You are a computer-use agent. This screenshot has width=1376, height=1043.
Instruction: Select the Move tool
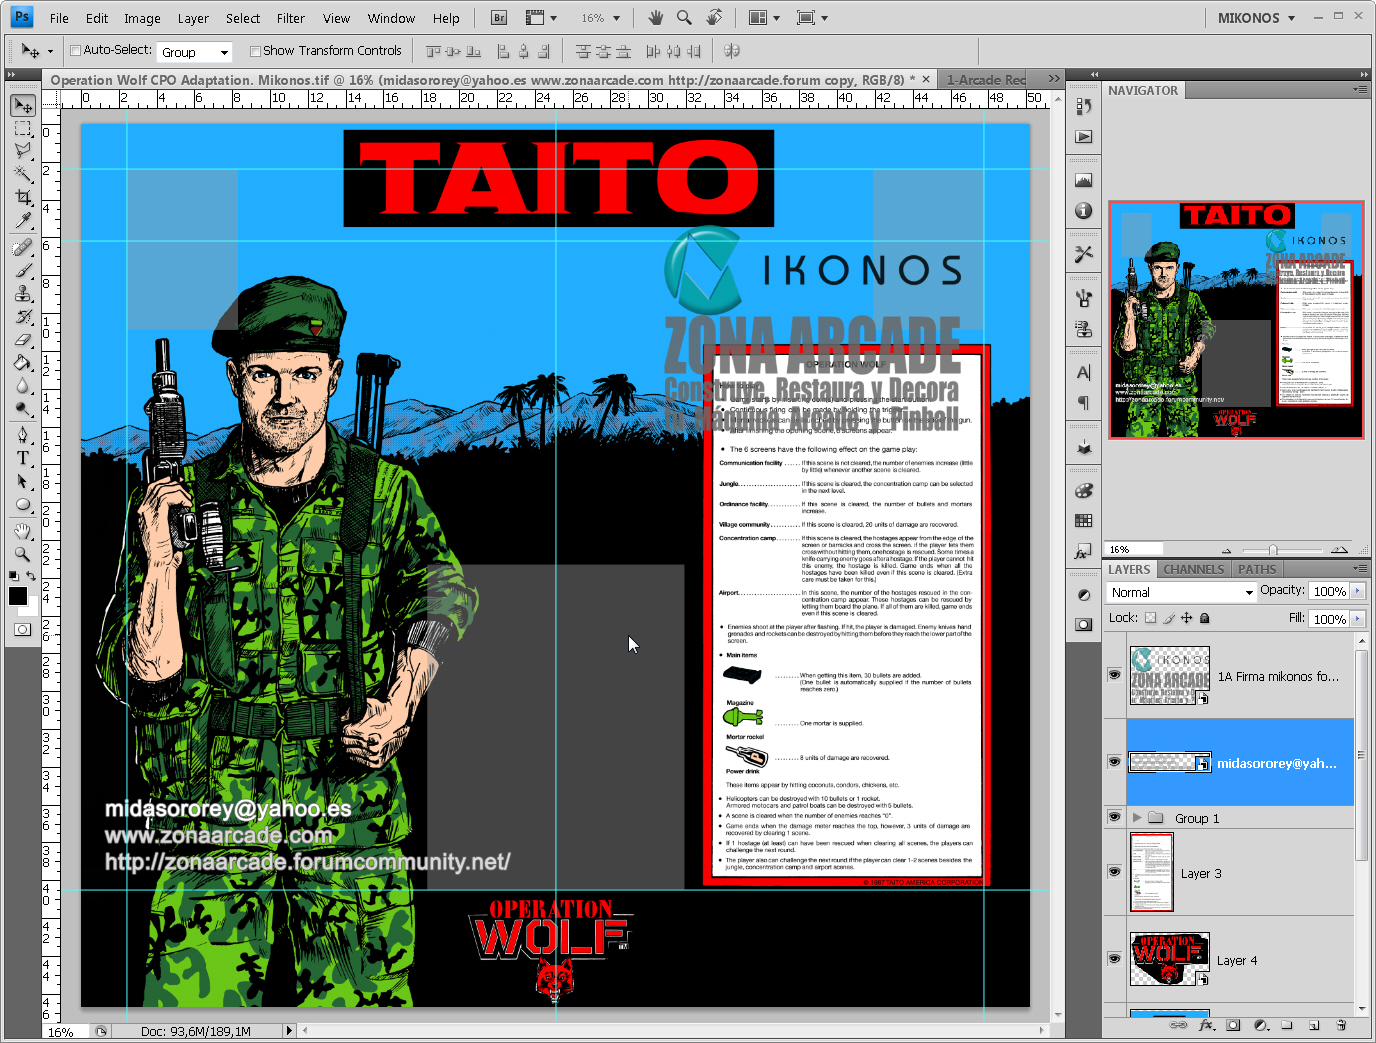tap(22, 104)
